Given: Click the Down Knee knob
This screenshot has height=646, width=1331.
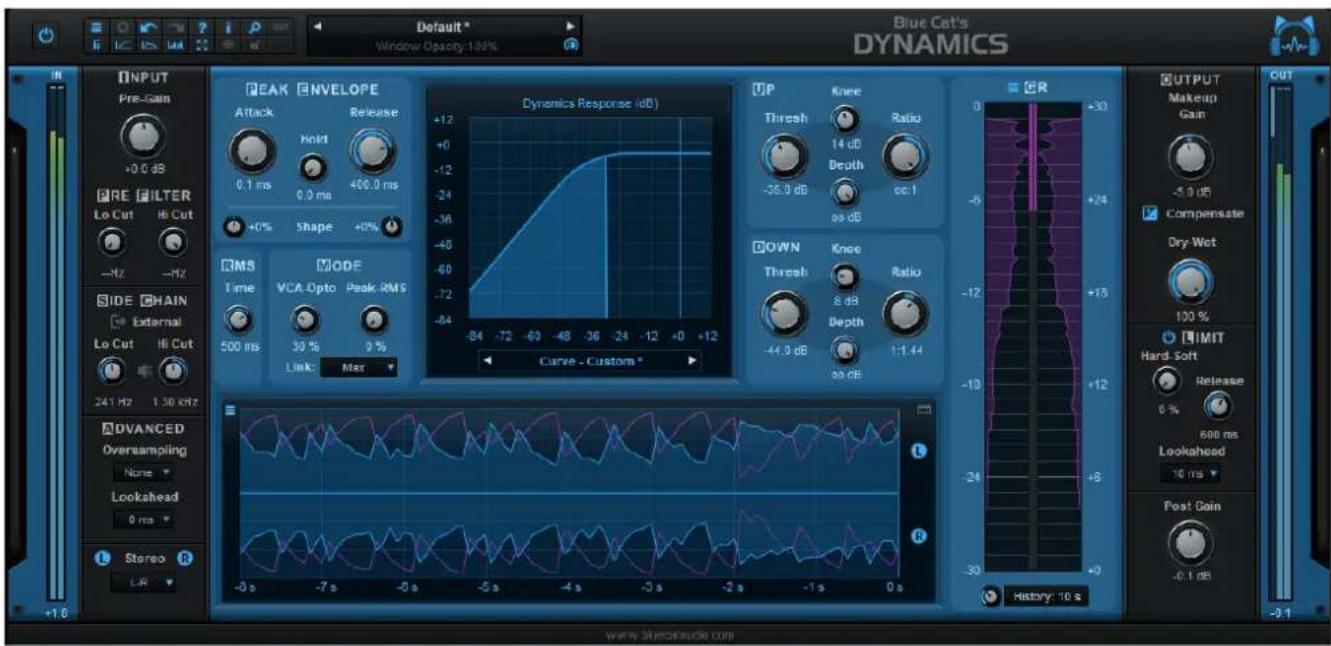Looking at the screenshot, I should click(x=846, y=277).
